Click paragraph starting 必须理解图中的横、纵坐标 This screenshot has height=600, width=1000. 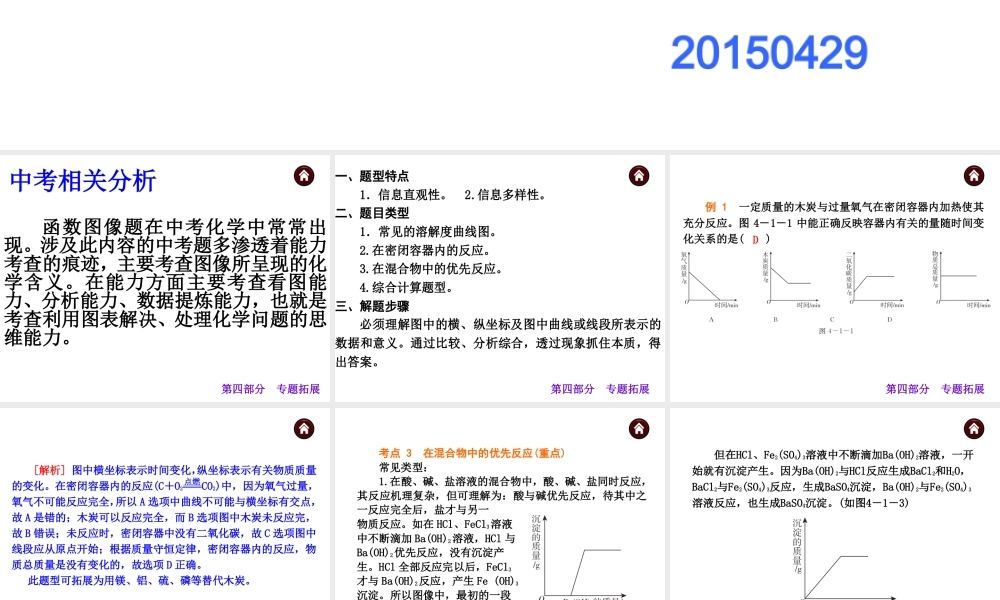[498, 343]
